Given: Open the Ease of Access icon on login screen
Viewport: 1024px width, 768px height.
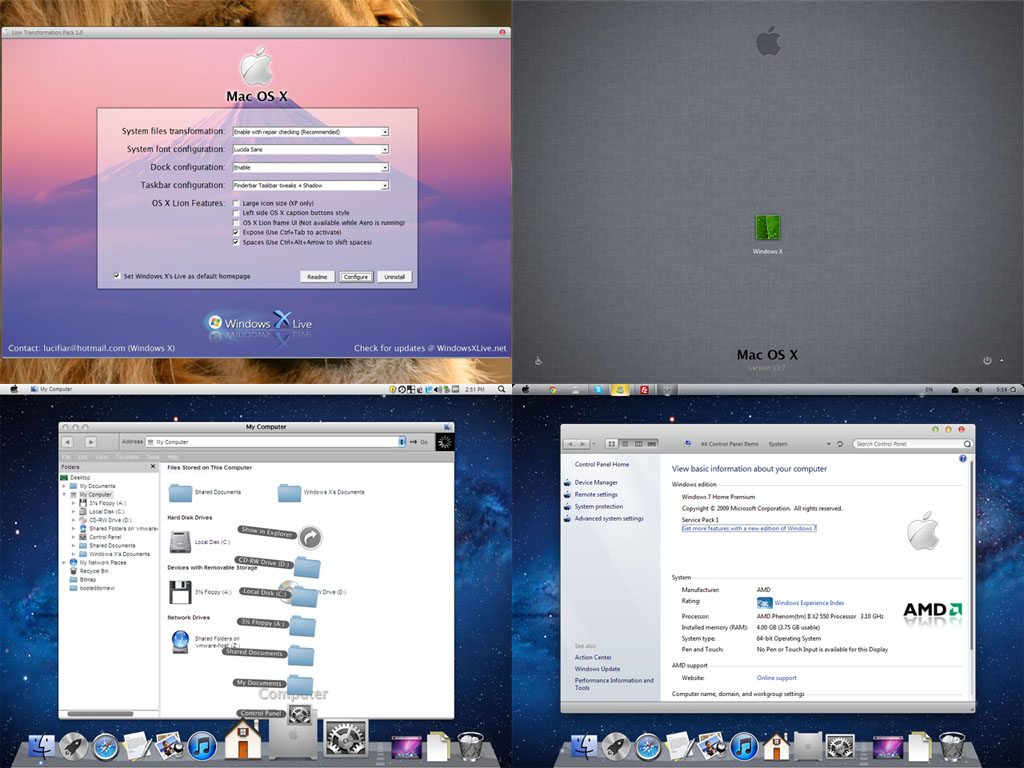Looking at the screenshot, I should click(539, 361).
